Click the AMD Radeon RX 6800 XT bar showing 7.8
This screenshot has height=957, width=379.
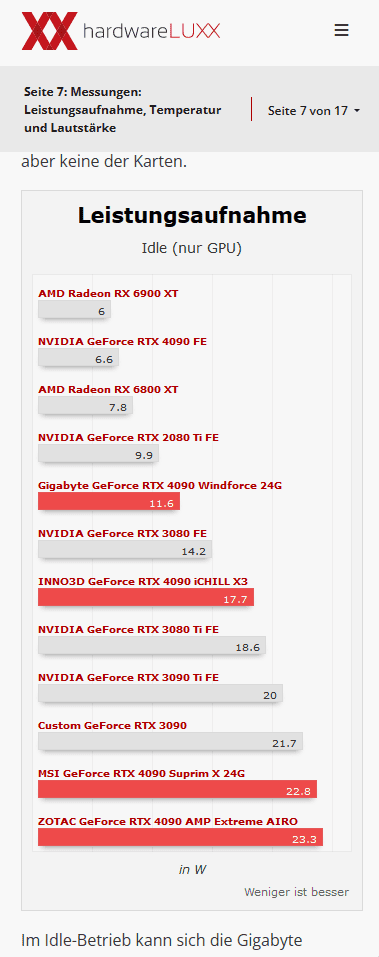pyautogui.click(x=85, y=406)
